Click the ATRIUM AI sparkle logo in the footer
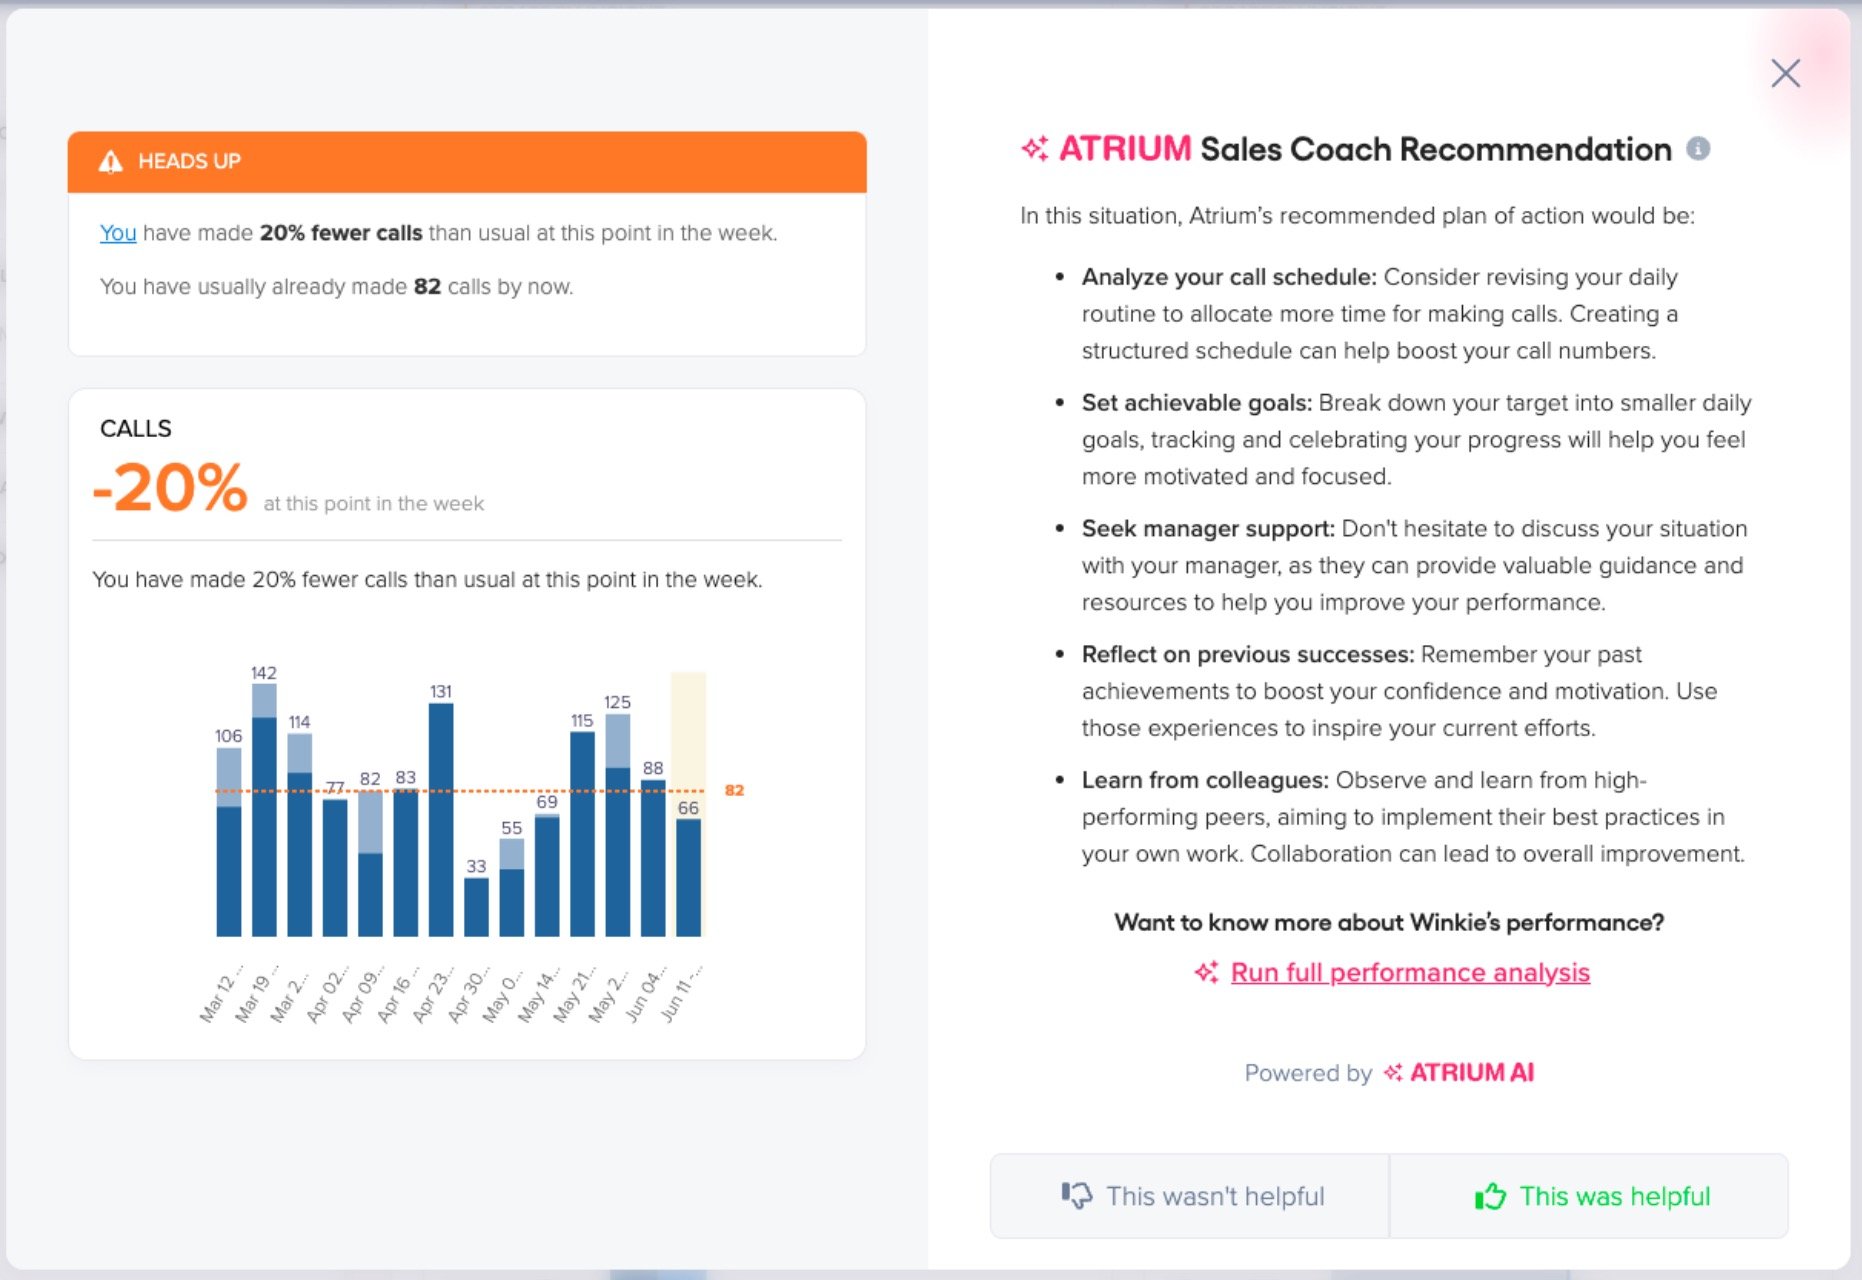 click(x=1391, y=1072)
